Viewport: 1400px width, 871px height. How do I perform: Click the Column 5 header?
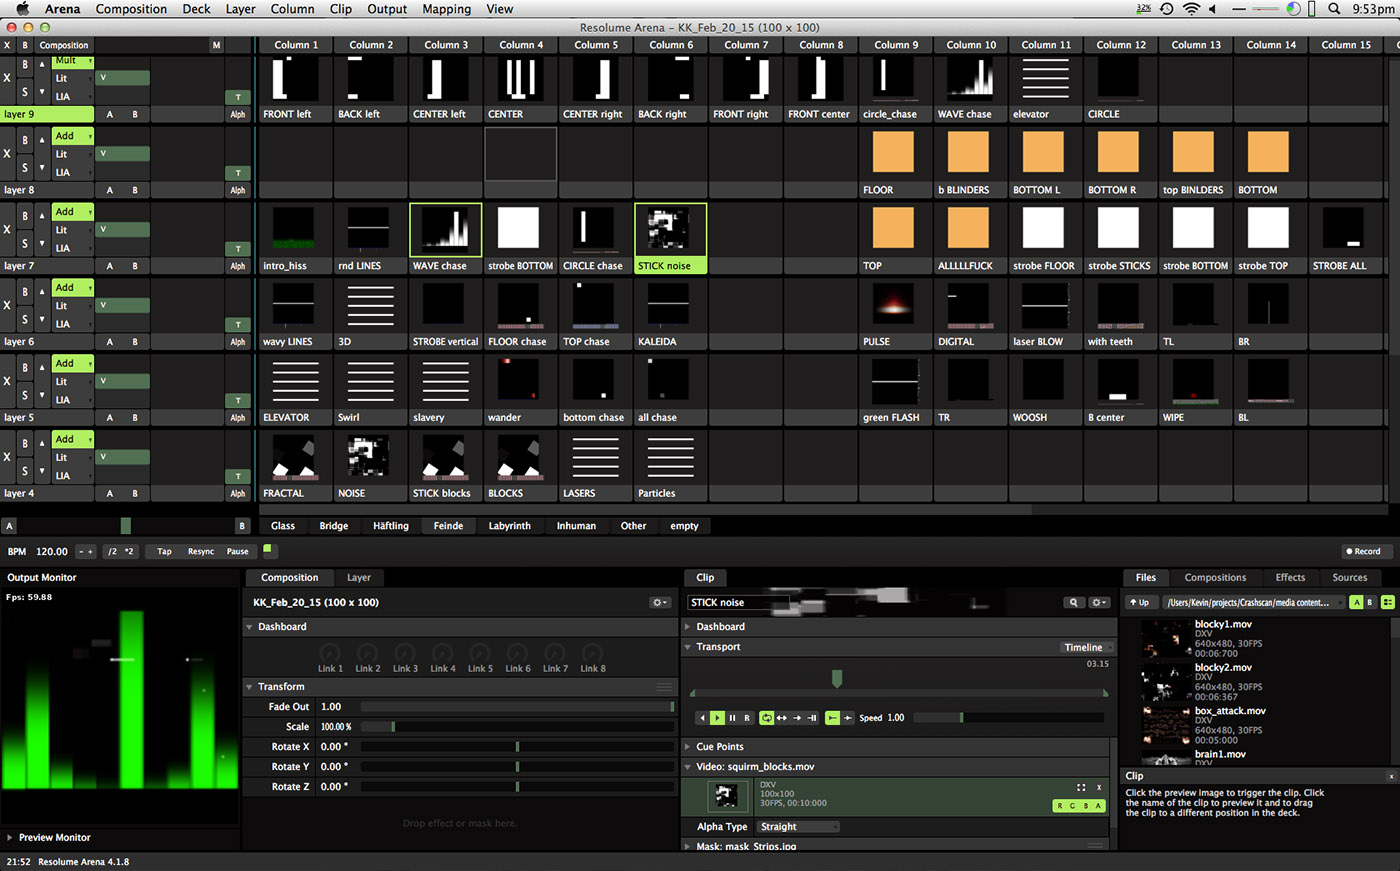click(x=596, y=45)
